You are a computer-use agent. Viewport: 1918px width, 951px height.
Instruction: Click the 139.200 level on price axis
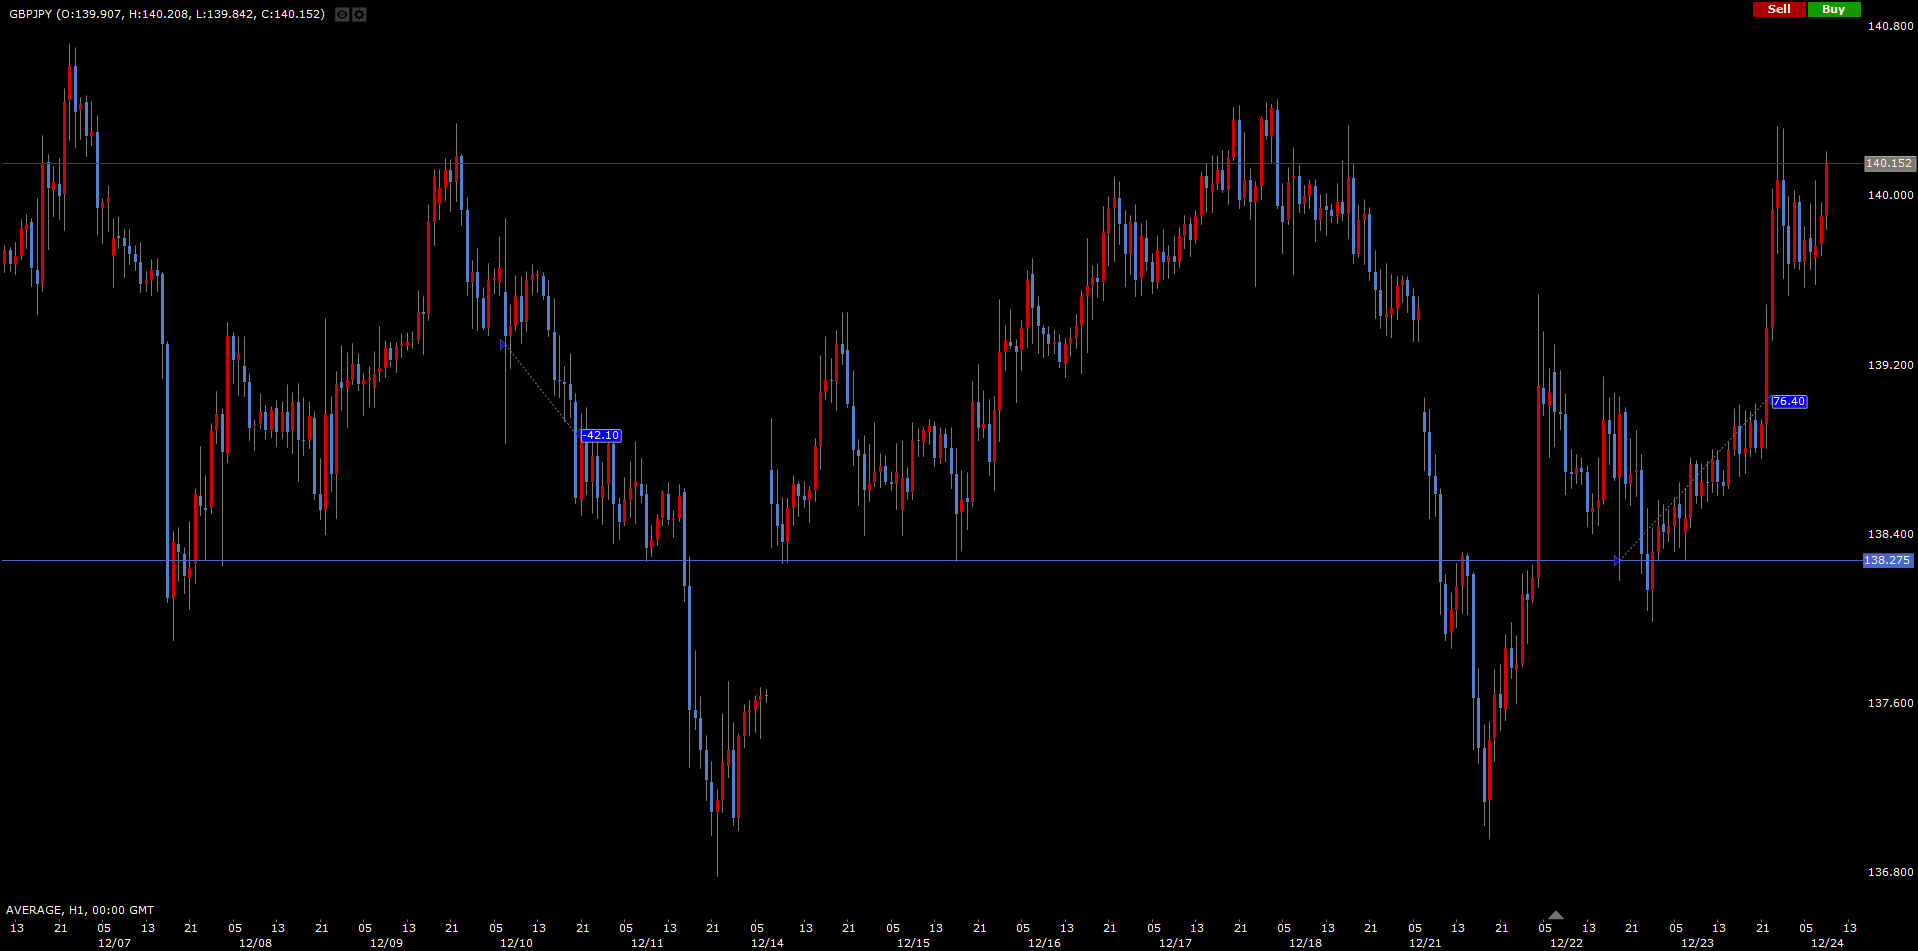click(x=1890, y=365)
